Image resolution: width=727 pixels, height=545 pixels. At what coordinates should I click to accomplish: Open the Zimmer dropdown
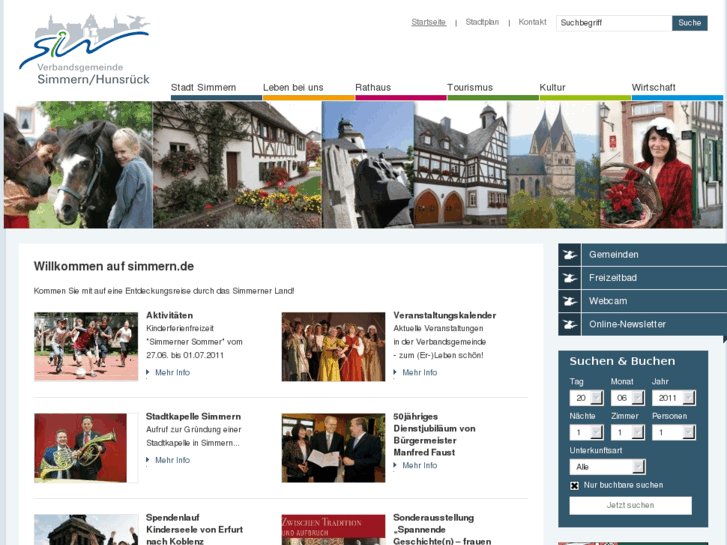point(628,432)
